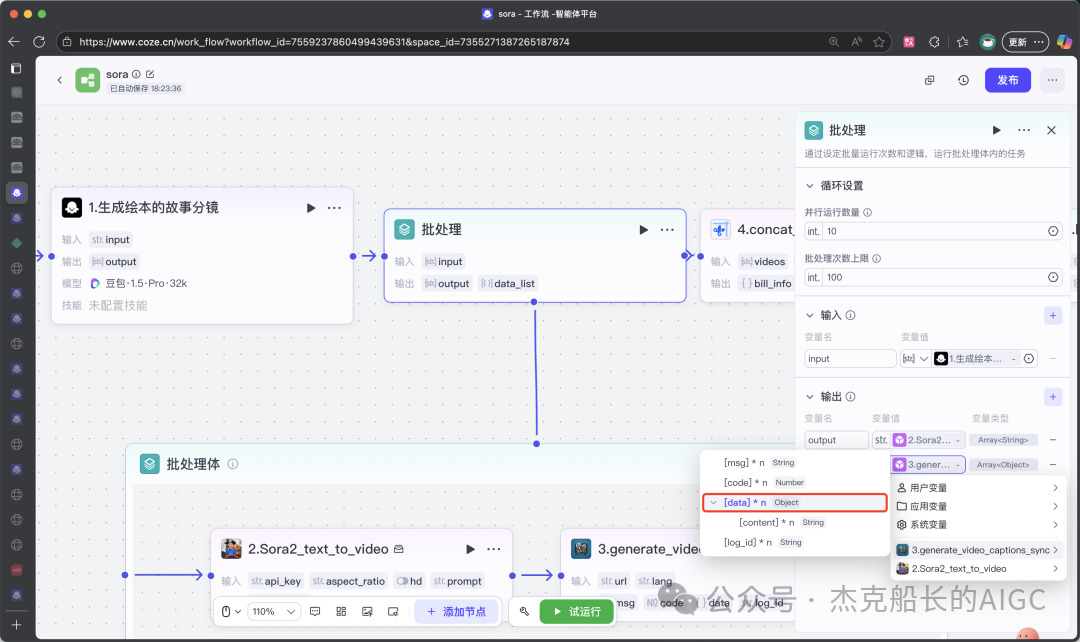Open debug wrench tool
1080x642 pixels.
[524, 612]
